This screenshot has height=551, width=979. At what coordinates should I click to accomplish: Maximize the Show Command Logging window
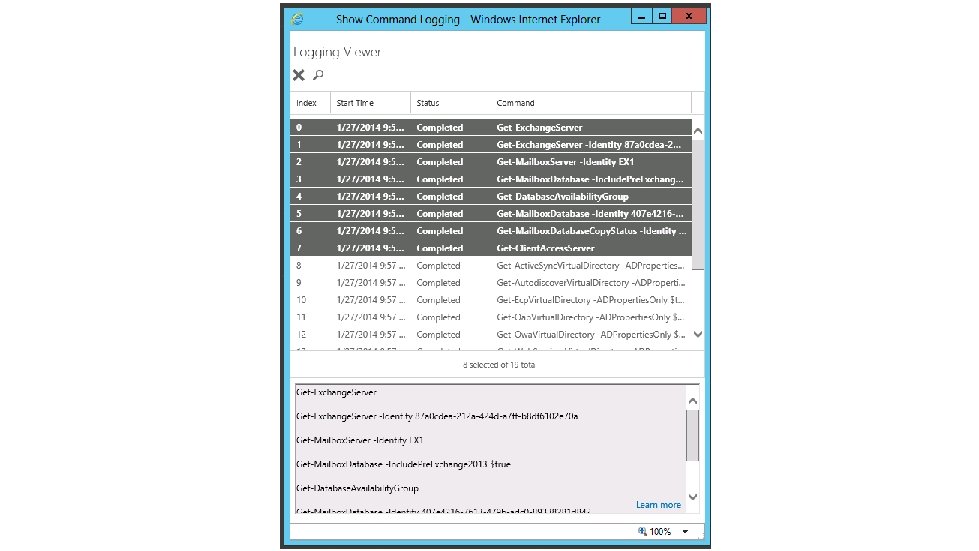pos(662,16)
